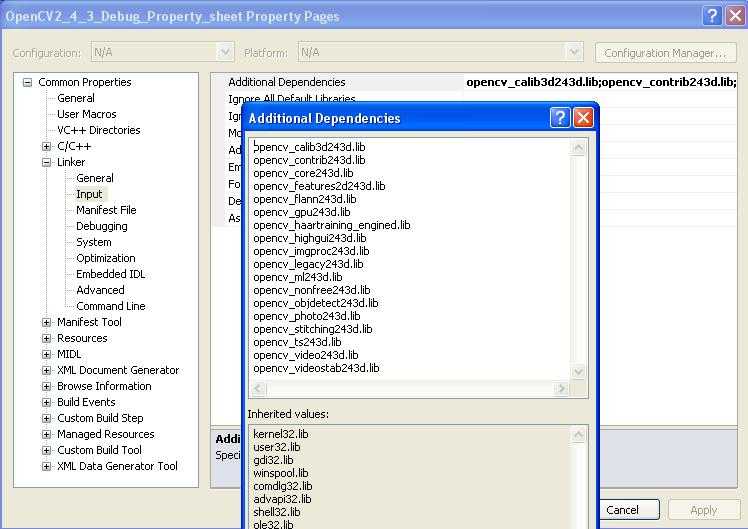Expand the Resources node
Viewport: 748px width, 529px height.
46,338
